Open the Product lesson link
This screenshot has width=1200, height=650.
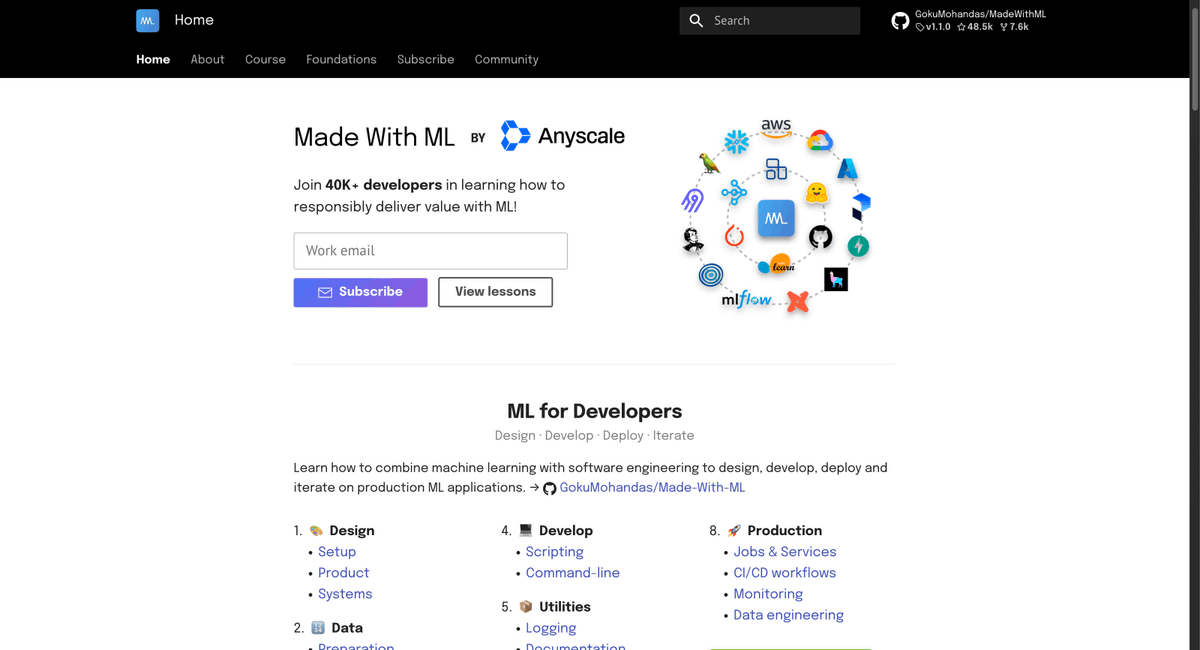[x=343, y=573]
